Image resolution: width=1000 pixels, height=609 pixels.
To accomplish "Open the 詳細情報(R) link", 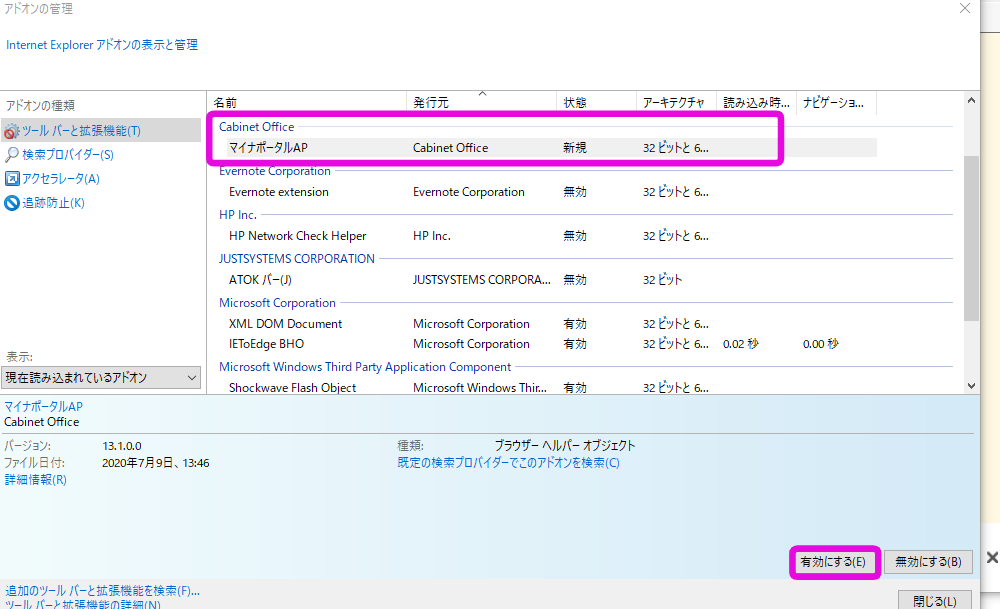I will [36, 480].
